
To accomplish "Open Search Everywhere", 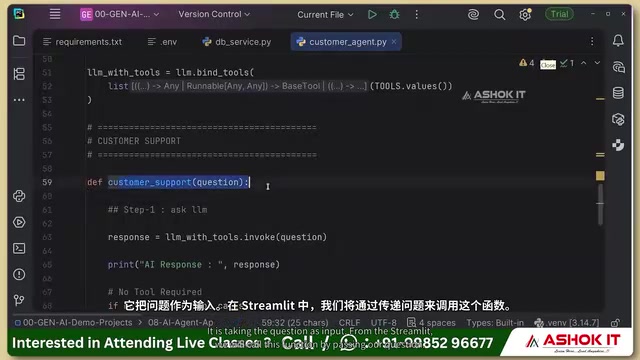I will pos(499,15).
